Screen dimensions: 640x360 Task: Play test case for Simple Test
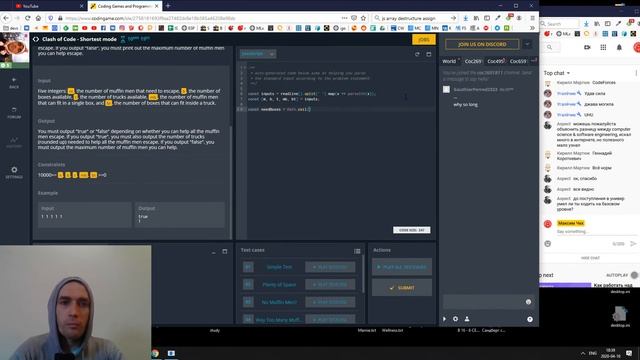tap(330, 267)
